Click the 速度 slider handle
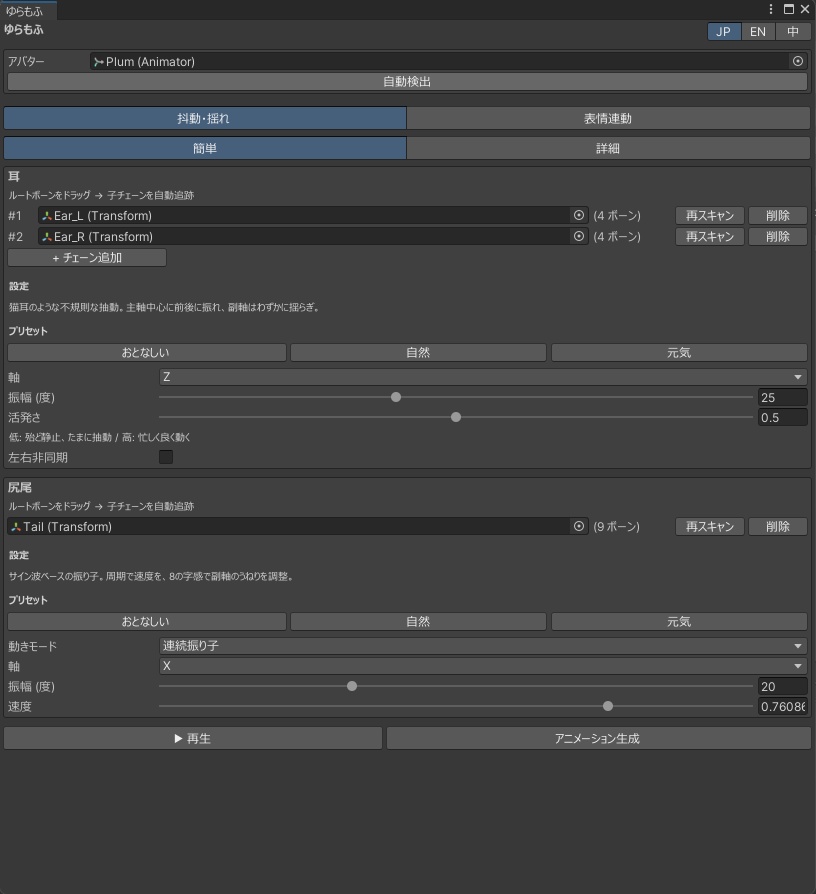The image size is (816, 894). [608, 706]
